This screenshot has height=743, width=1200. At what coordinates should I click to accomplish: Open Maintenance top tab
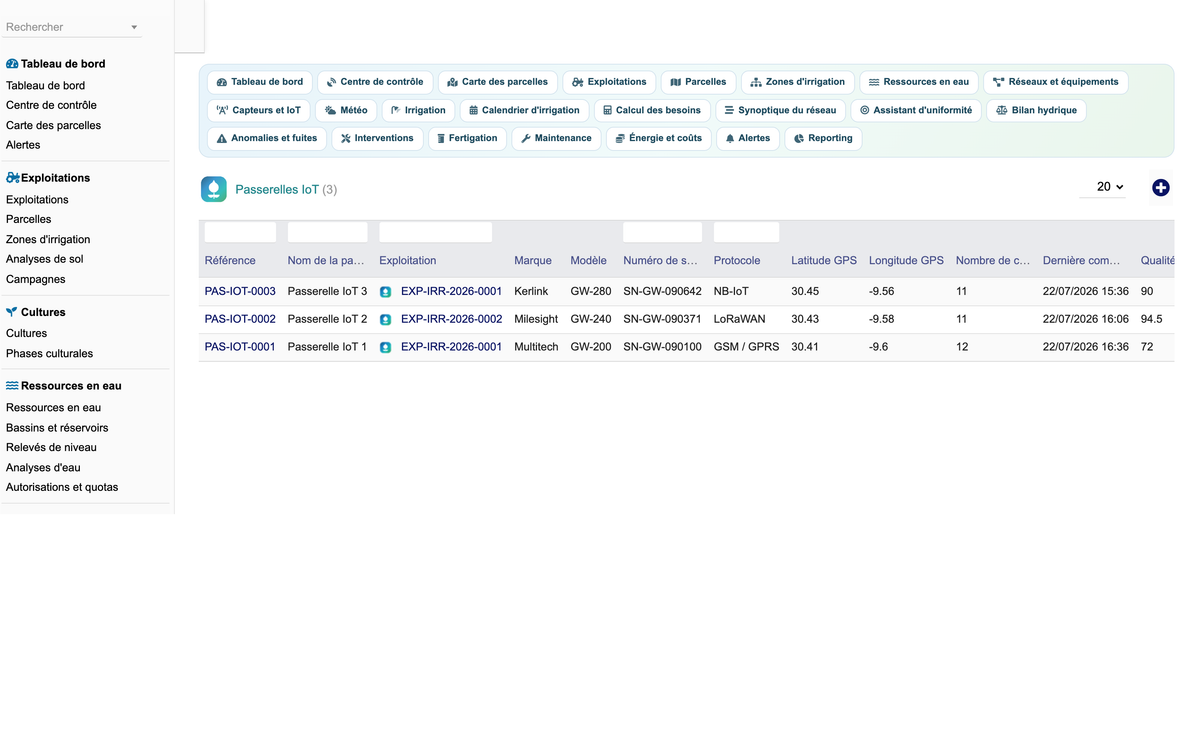(x=556, y=138)
